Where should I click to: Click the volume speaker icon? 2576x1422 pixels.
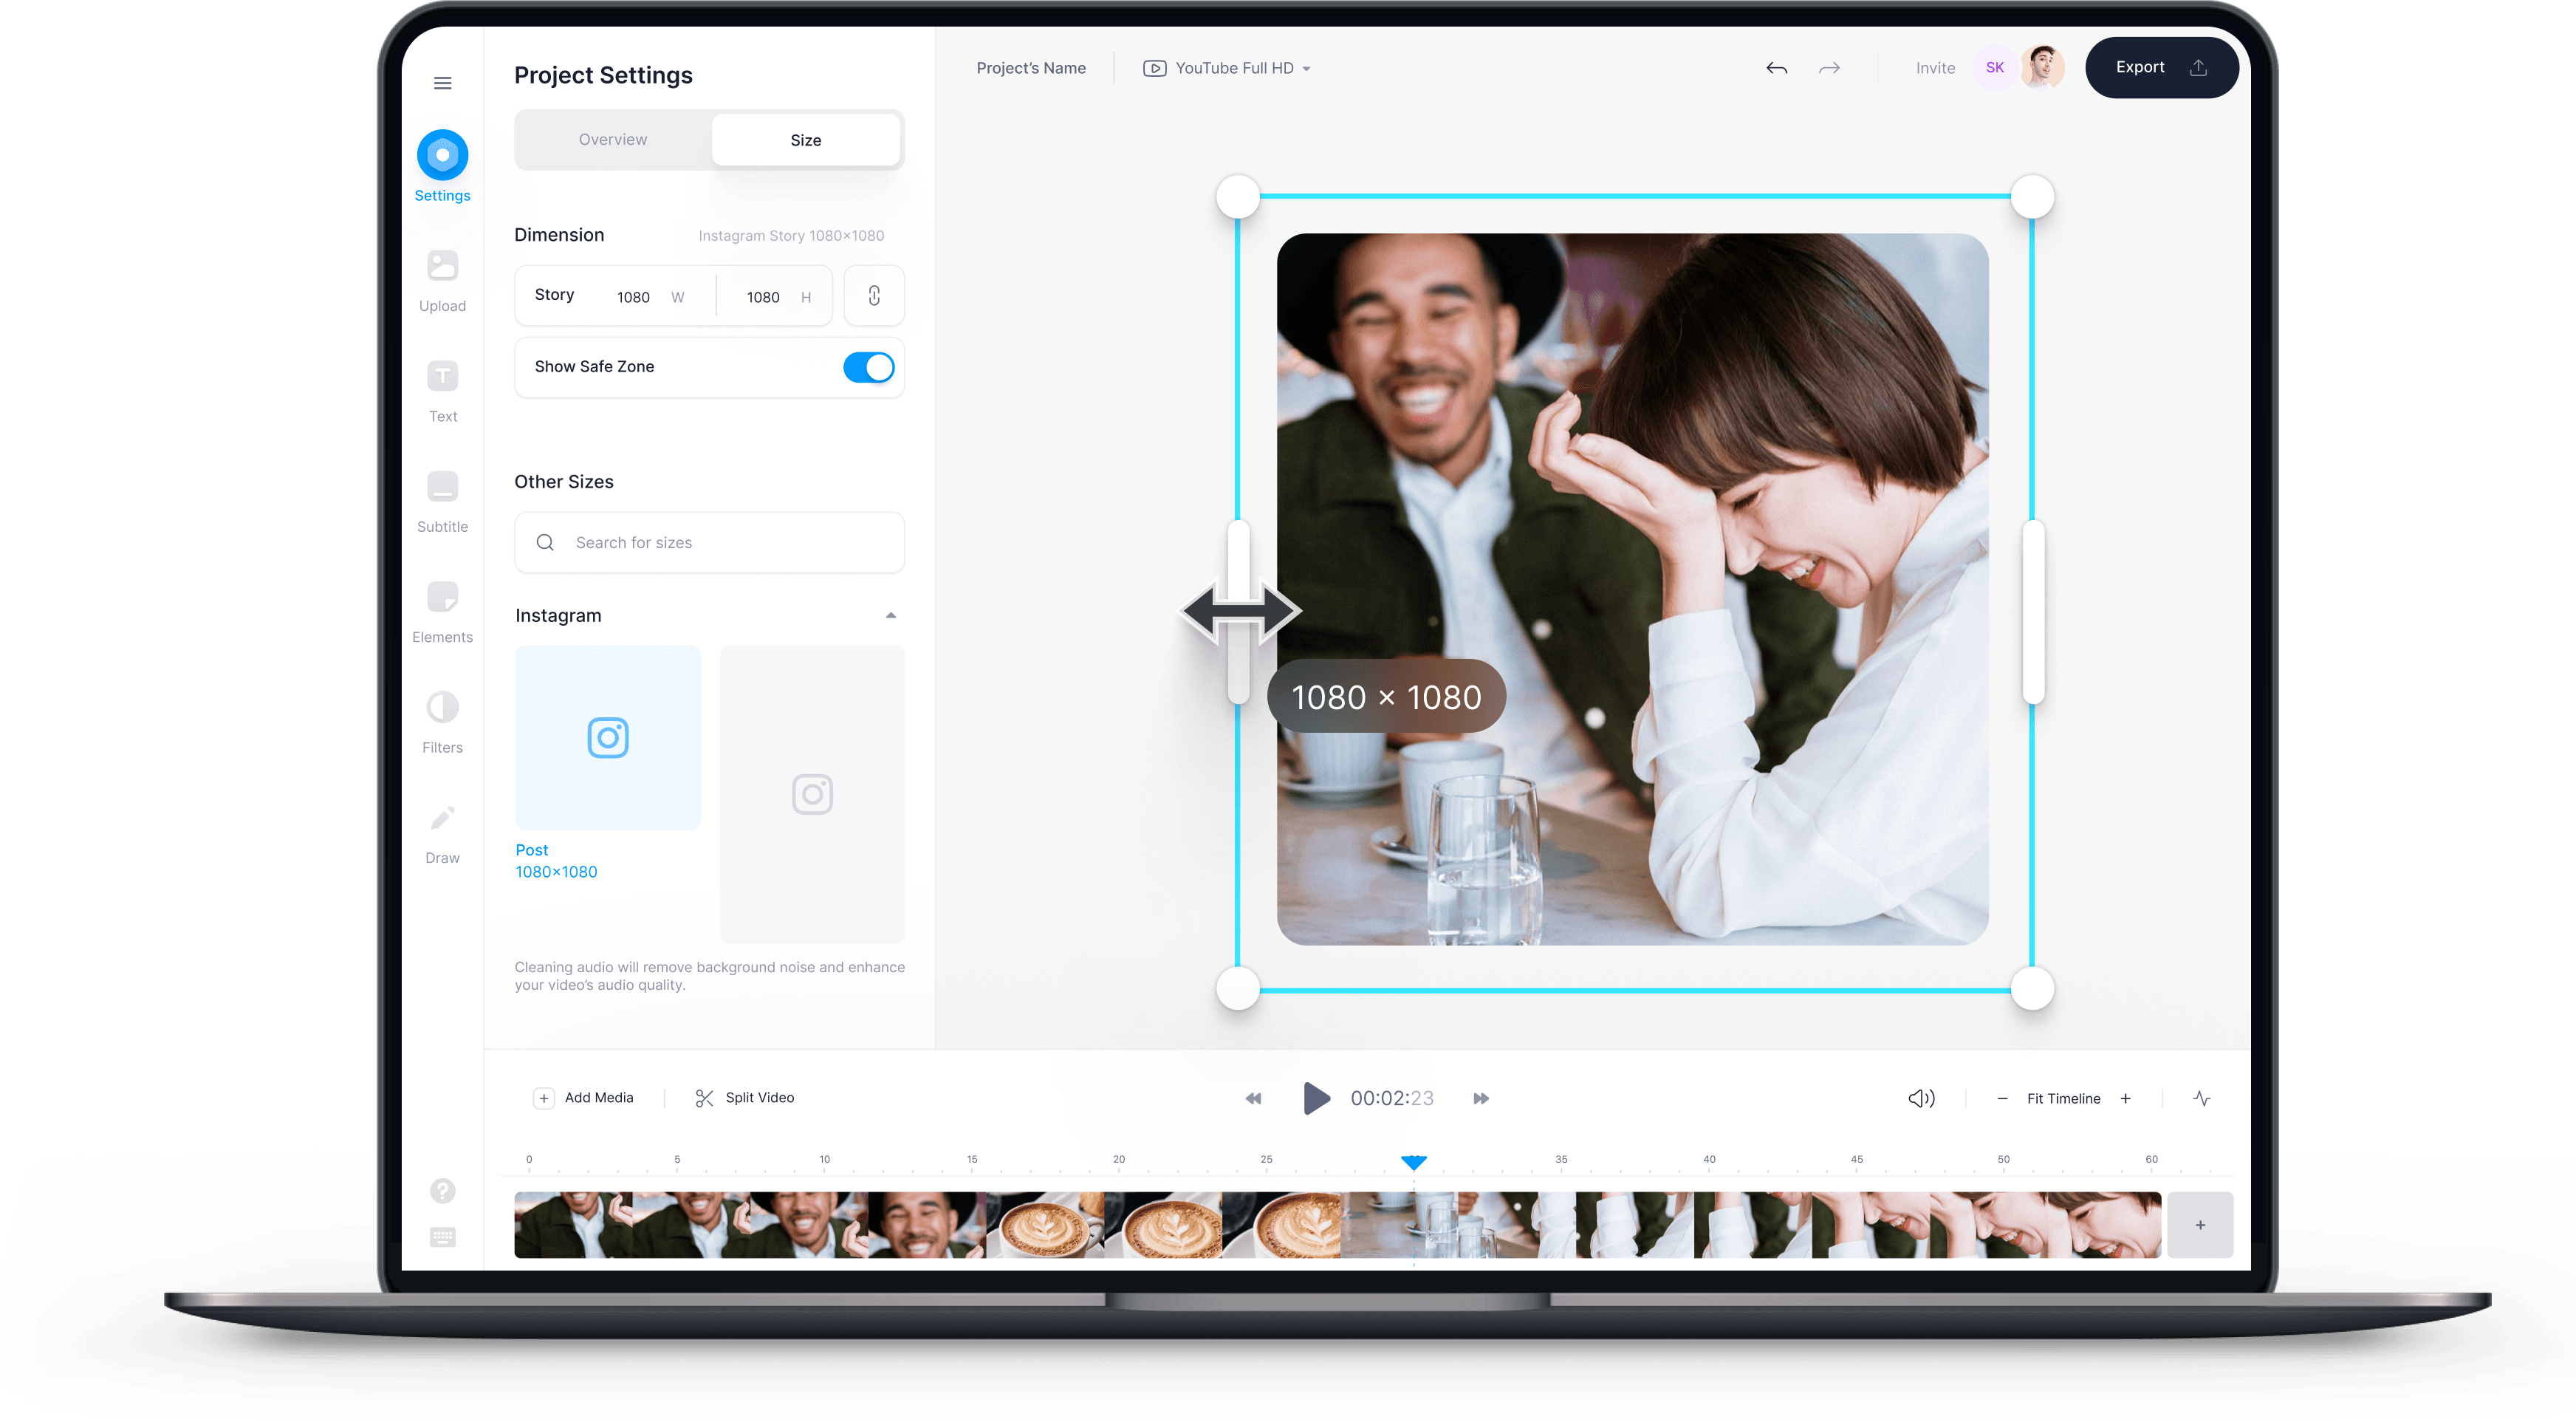coord(1920,1098)
